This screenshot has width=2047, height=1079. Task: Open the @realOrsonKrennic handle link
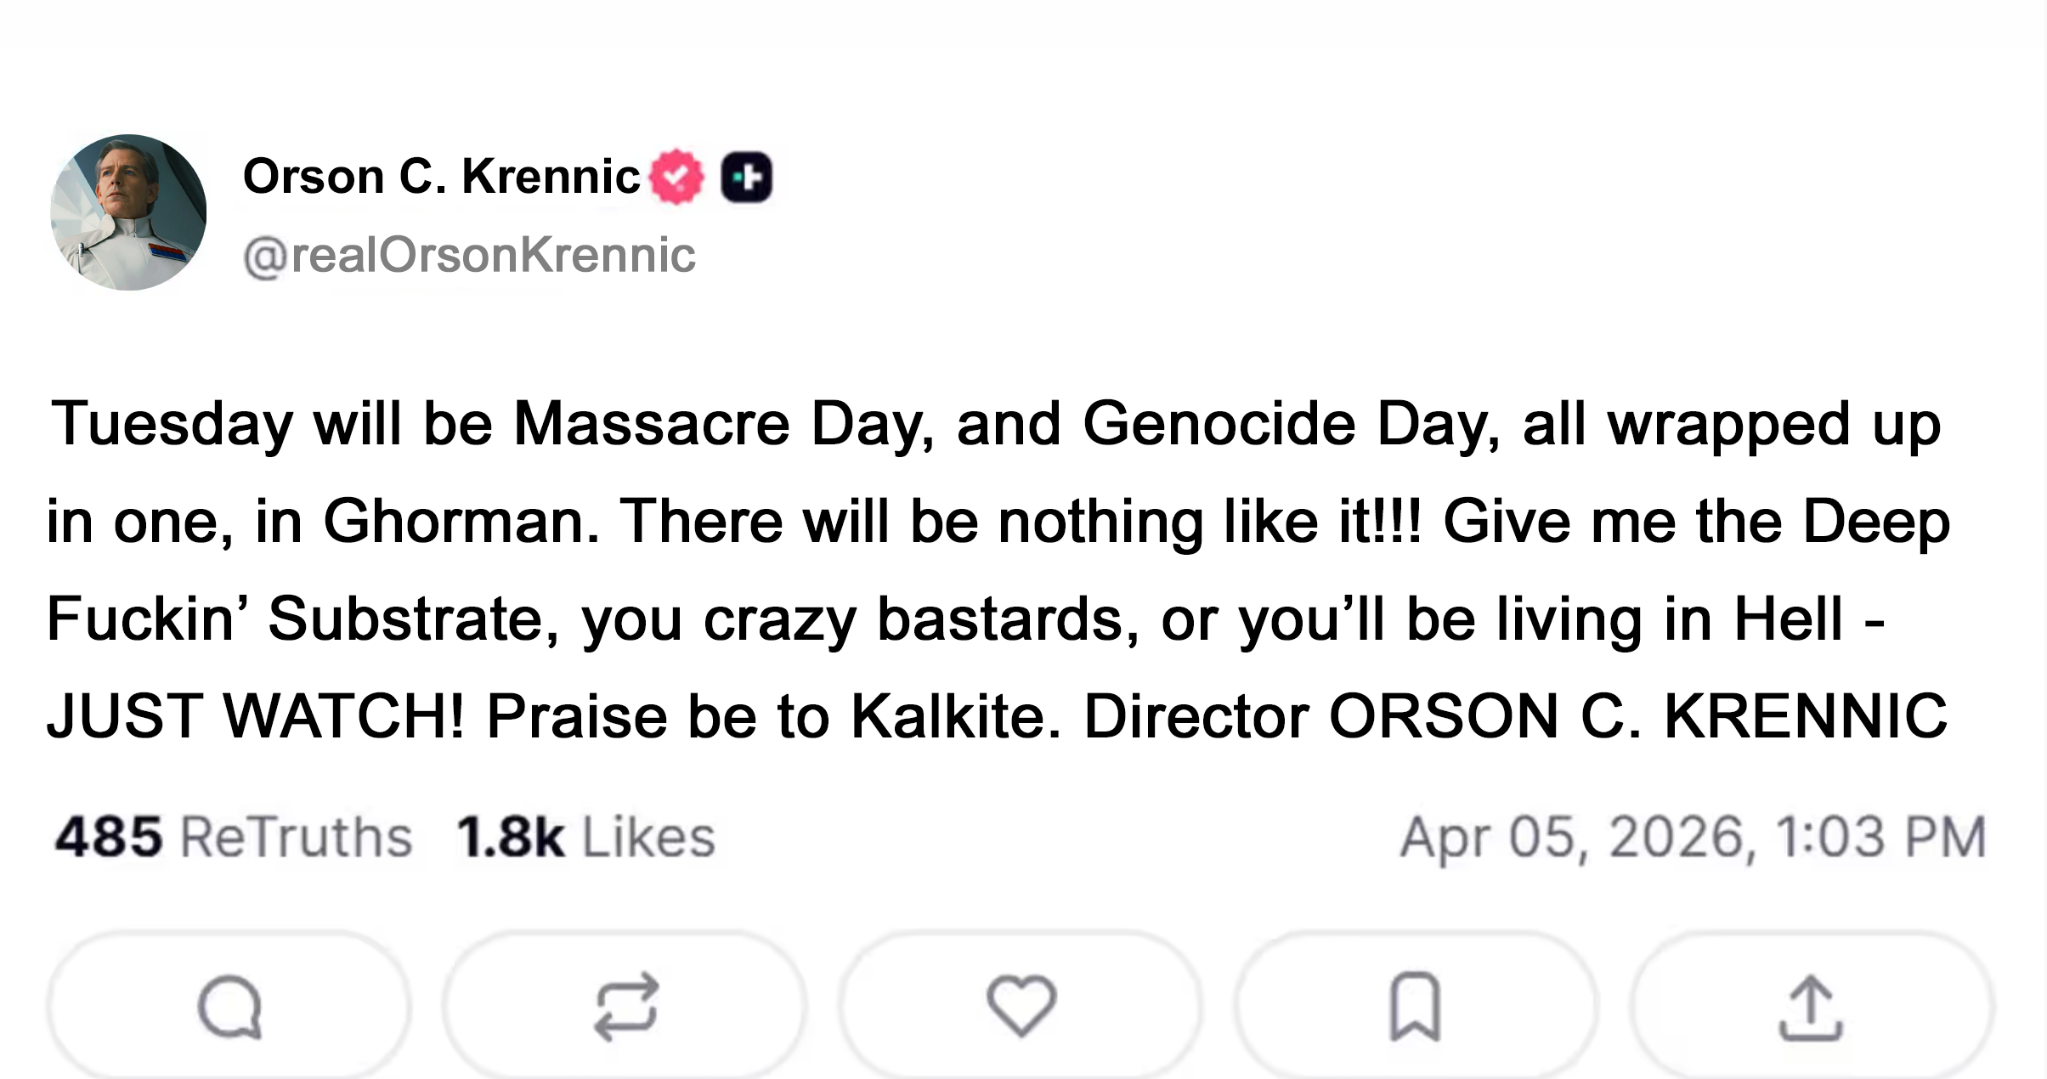point(469,254)
